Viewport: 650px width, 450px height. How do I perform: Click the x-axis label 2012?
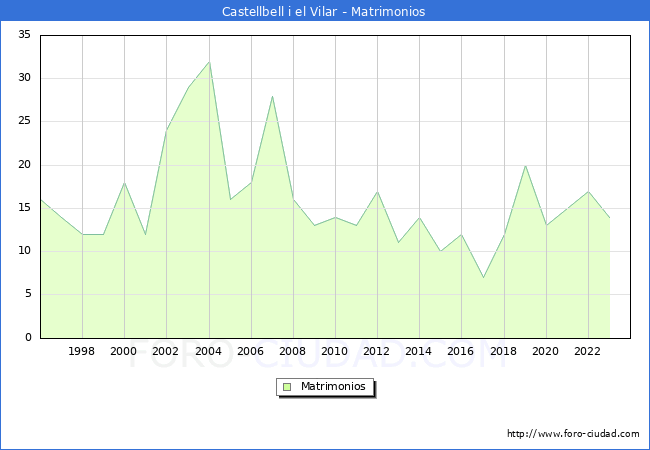click(376, 351)
